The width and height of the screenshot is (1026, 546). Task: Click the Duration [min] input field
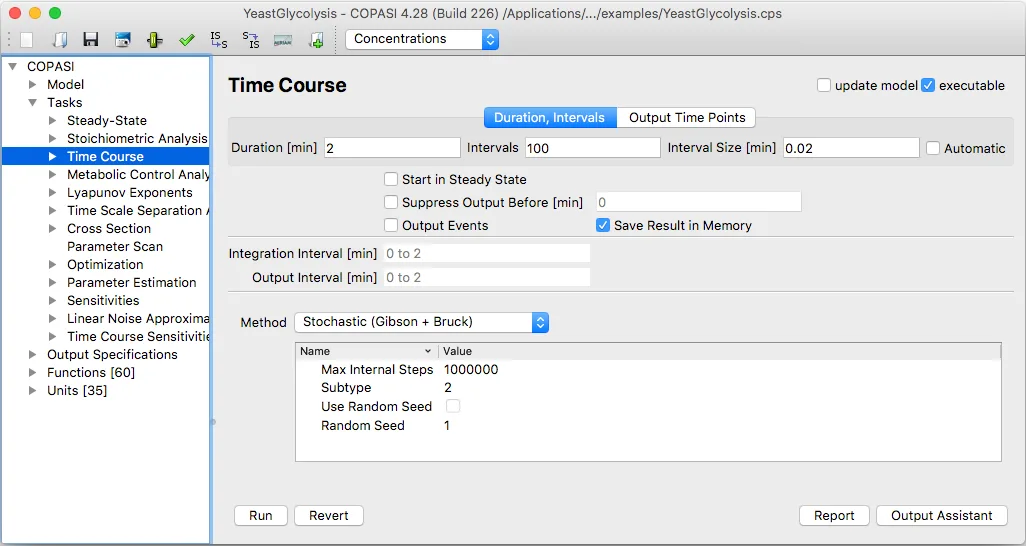coord(393,148)
